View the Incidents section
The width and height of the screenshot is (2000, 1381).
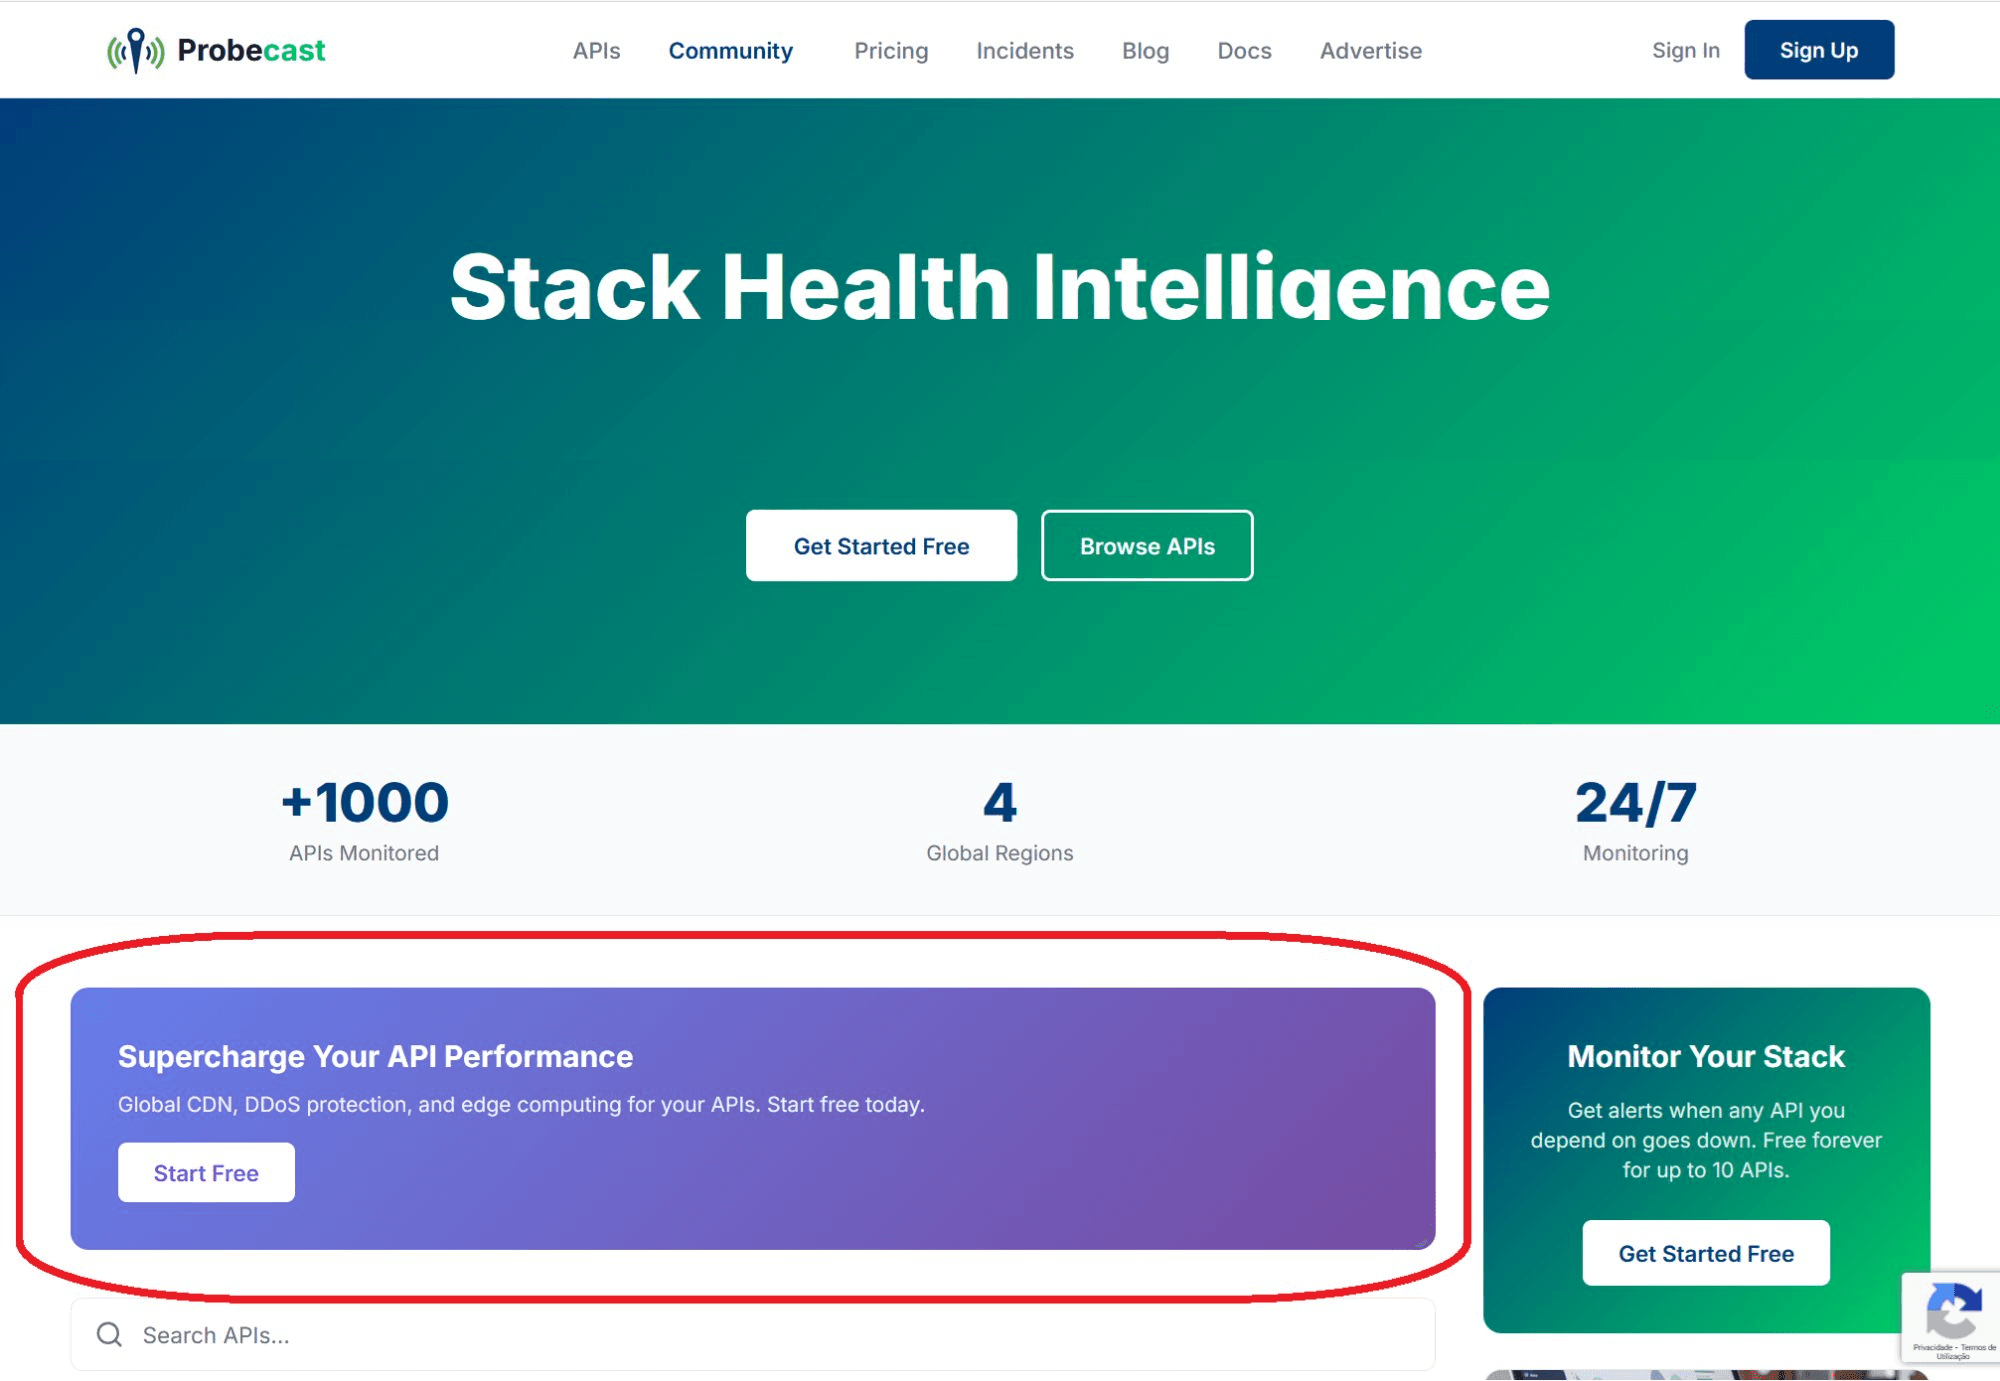[1024, 50]
